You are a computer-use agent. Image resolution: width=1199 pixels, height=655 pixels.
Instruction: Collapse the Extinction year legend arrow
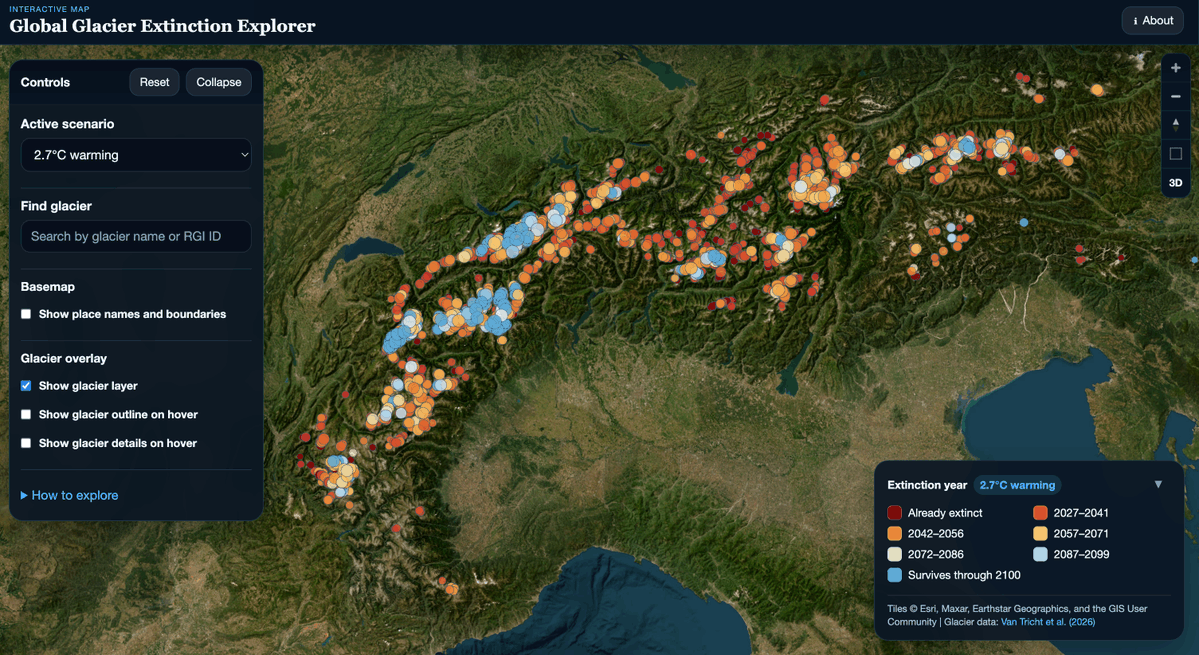coord(1158,485)
